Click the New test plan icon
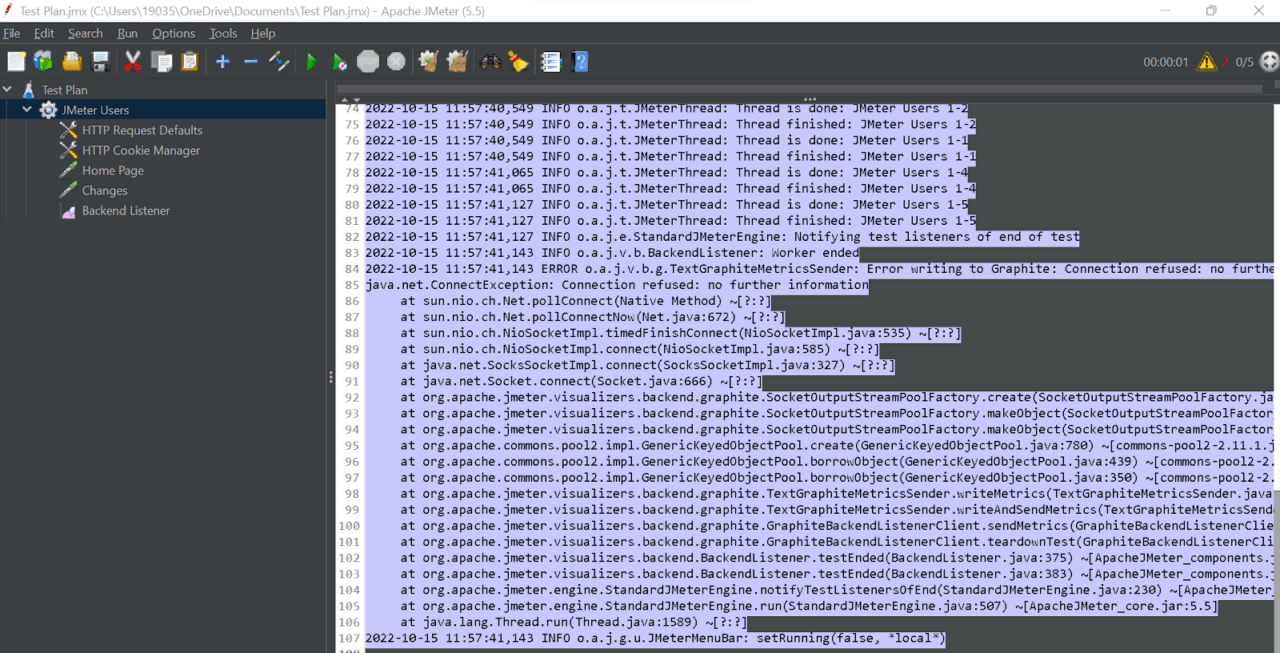The image size is (1280, 653). pos(16,62)
